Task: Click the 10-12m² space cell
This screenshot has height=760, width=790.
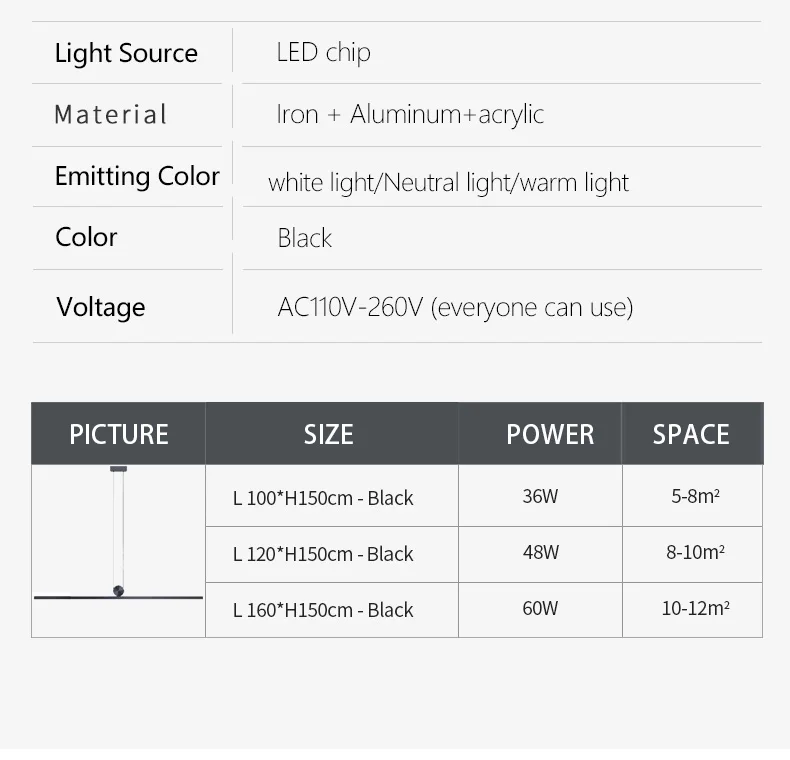Action: coord(695,608)
